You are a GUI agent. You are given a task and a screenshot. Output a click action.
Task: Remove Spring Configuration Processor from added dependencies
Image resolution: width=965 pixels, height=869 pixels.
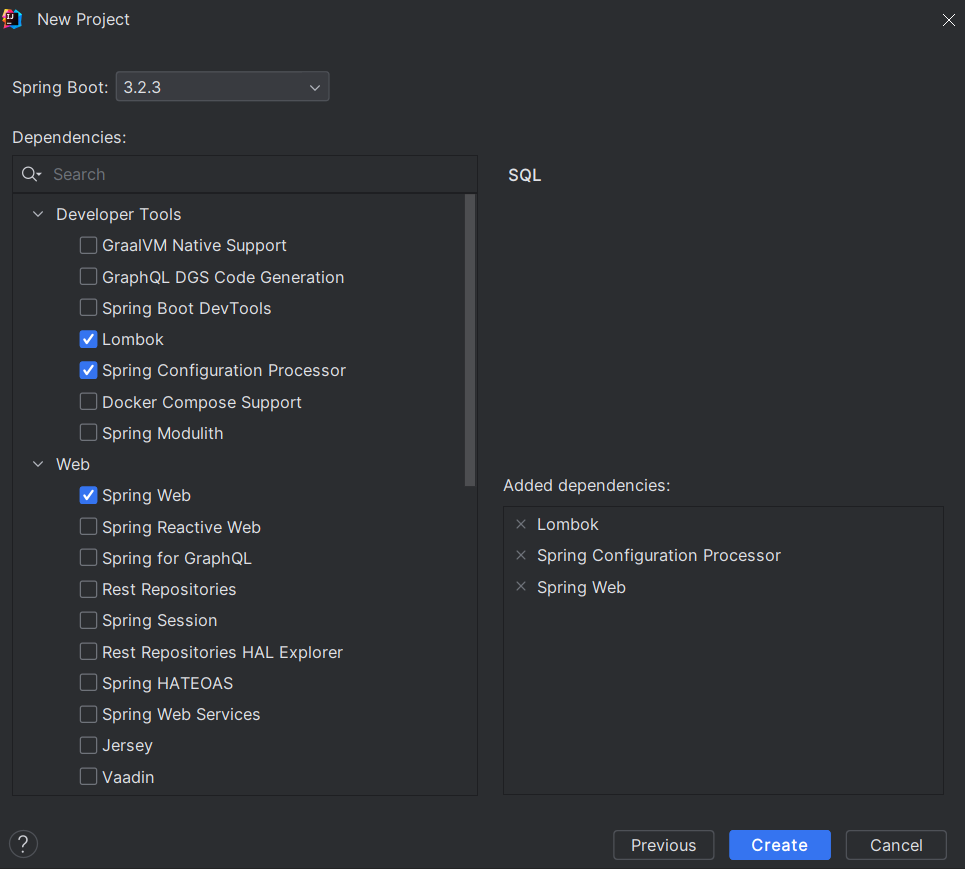[521, 555]
